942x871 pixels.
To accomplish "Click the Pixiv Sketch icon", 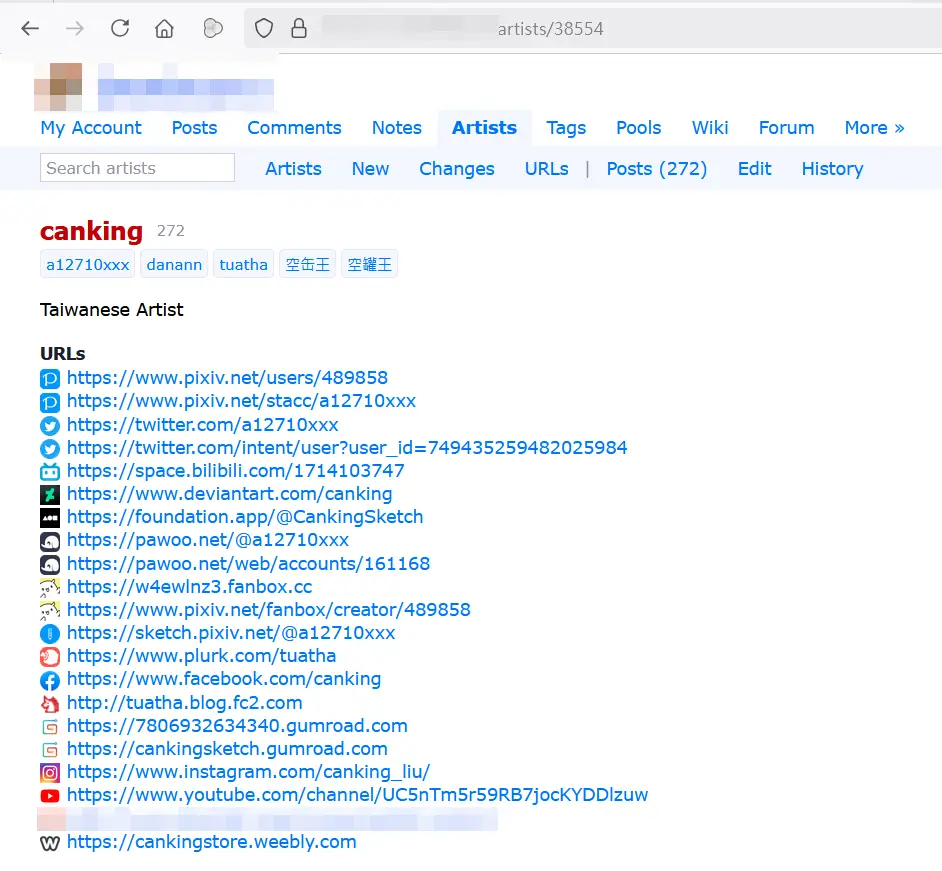I will point(50,634).
